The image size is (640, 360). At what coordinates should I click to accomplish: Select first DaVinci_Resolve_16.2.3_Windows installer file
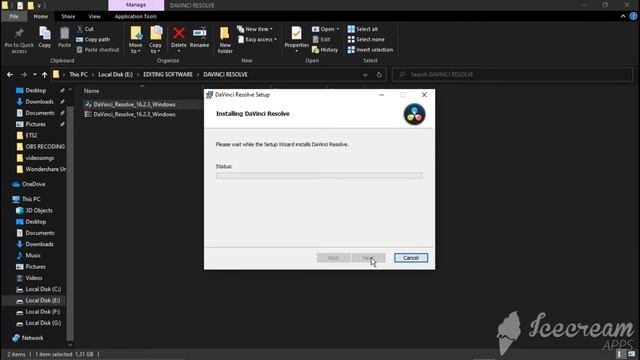coord(134,104)
